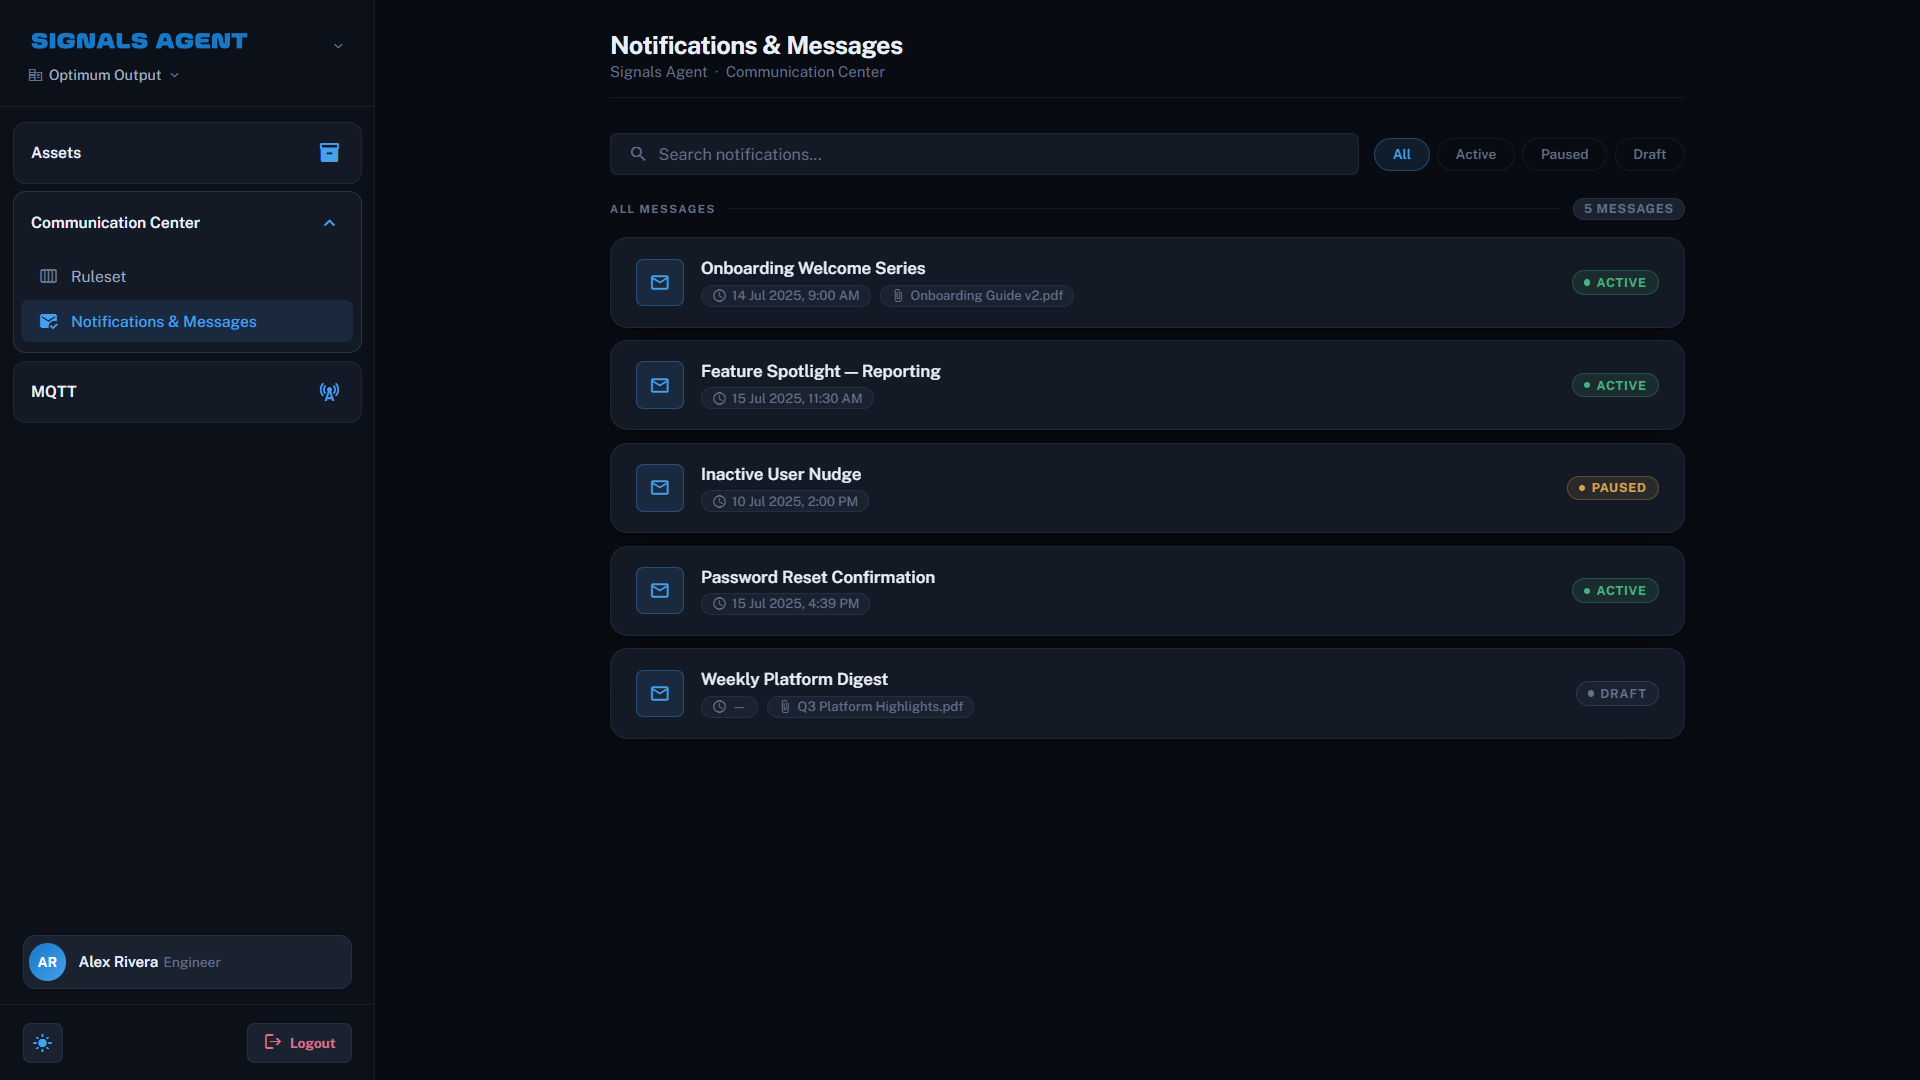Click the Onboarding Guide v2.pdf attachment

pos(977,296)
